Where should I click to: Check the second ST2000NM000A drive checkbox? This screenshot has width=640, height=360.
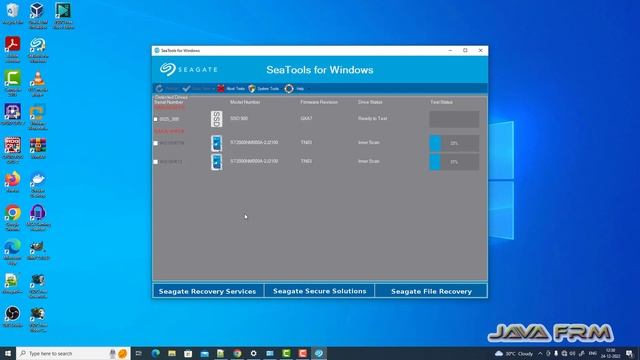(156, 162)
